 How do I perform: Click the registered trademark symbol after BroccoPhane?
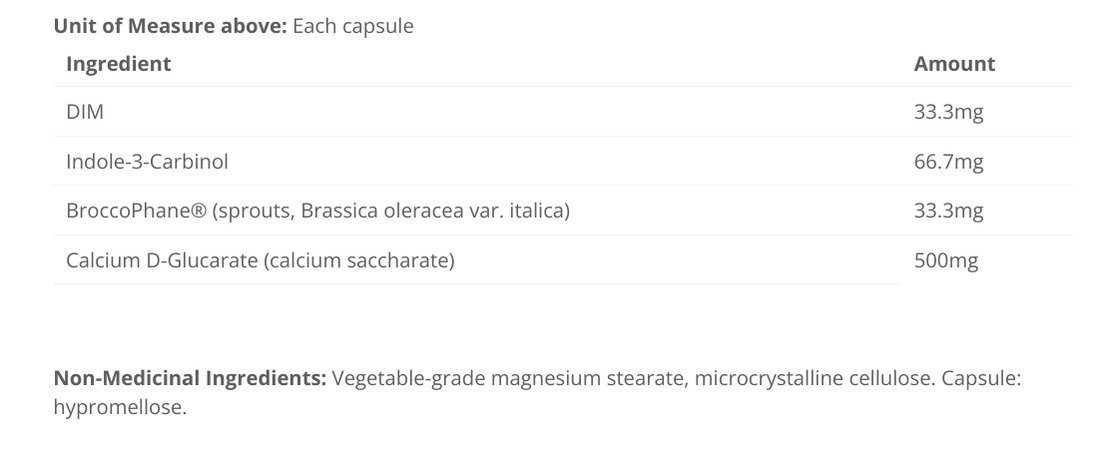pyautogui.click(x=198, y=211)
